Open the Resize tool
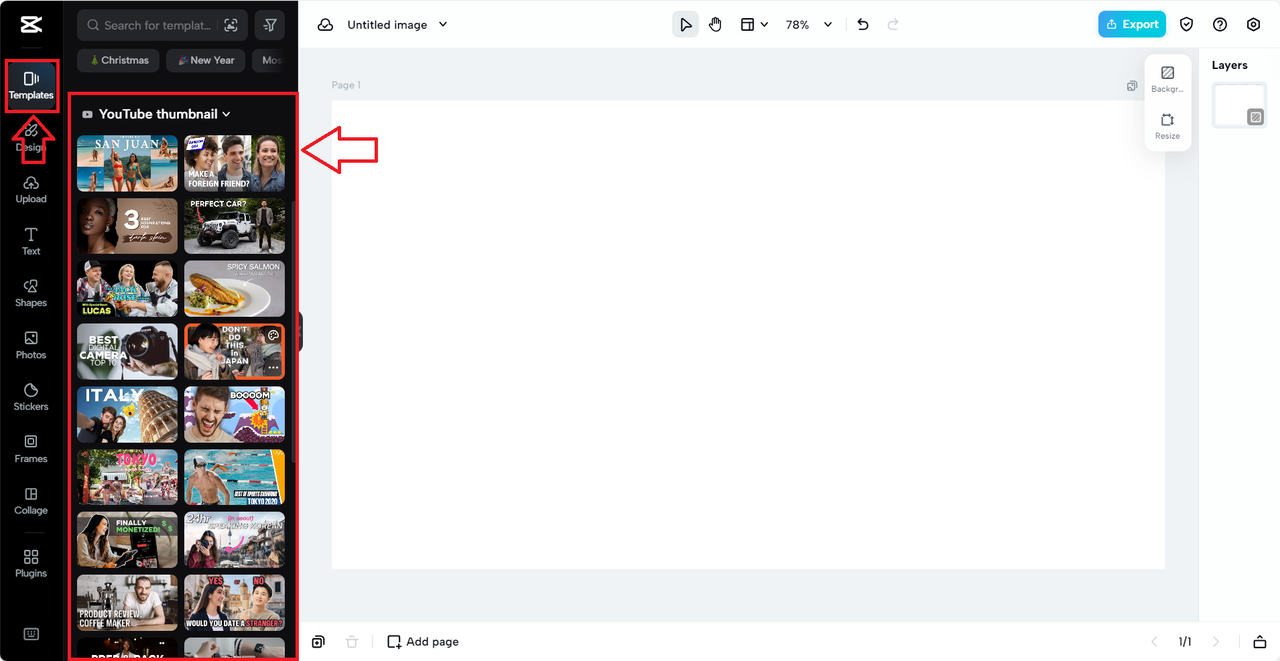The width and height of the screenshot is (1280, 661). [x=1167, y=126]
